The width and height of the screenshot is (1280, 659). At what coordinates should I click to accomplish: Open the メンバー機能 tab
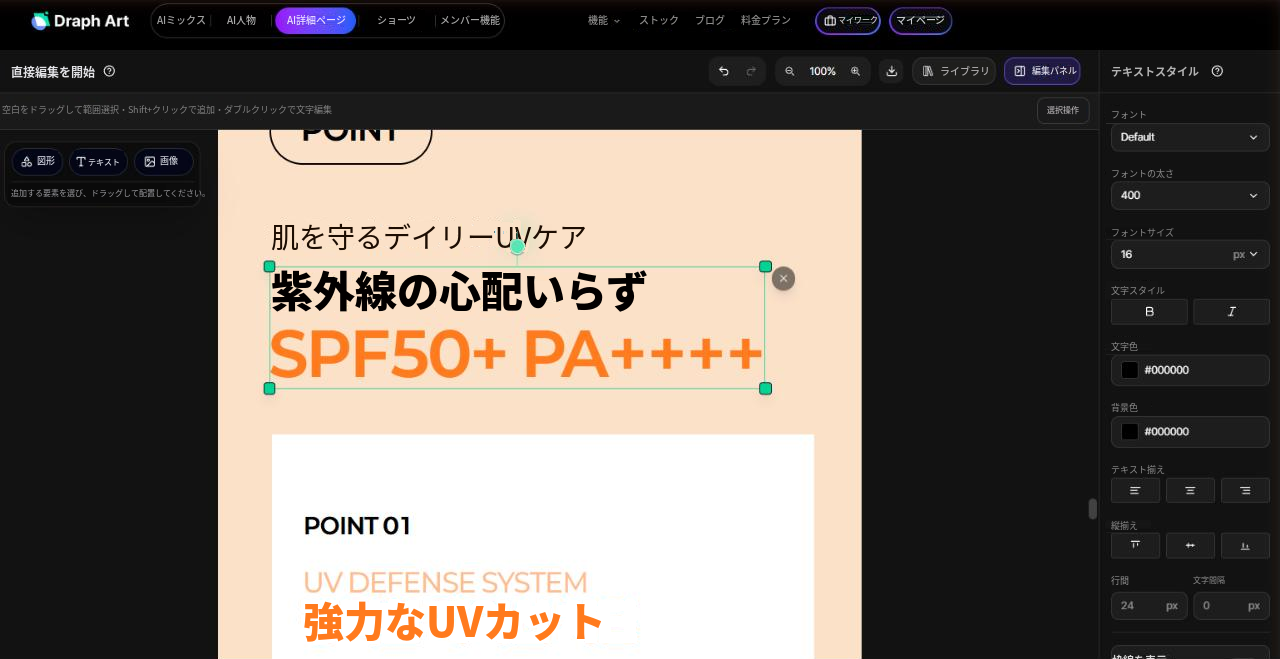click(x=469, y=20)
